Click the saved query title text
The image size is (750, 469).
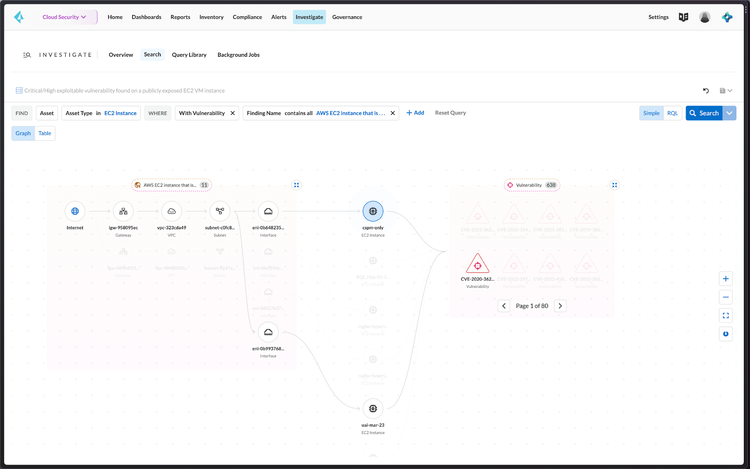click(x=124, y=90)
